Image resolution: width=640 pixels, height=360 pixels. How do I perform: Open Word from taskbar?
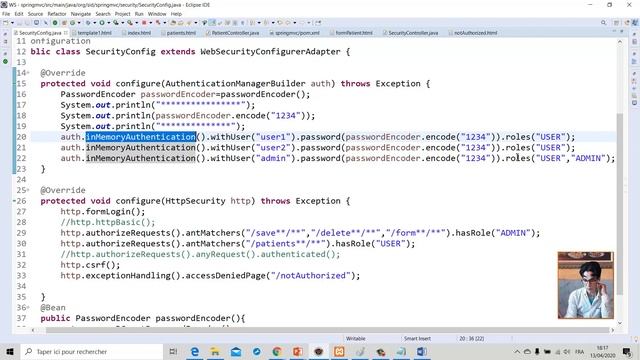click(x=422, y=351)
